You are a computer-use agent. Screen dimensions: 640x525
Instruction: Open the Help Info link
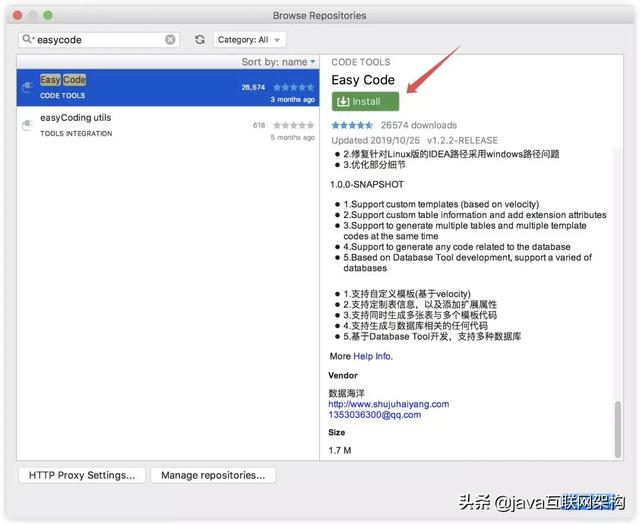[x=373, y=356]
